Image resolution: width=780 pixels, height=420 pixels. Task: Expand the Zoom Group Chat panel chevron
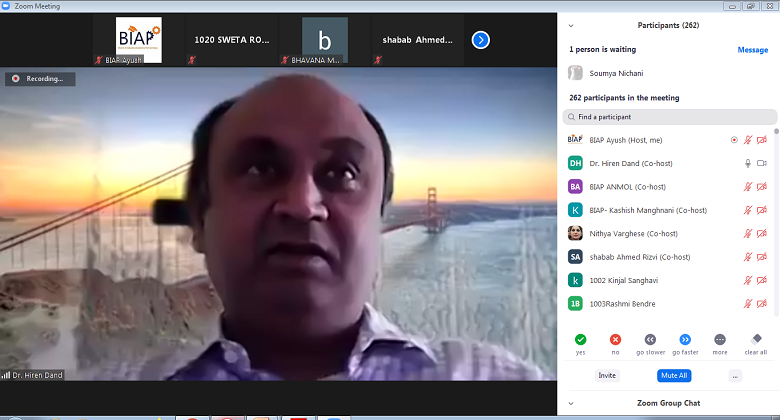pyautogui.click(x=570, y=403)
